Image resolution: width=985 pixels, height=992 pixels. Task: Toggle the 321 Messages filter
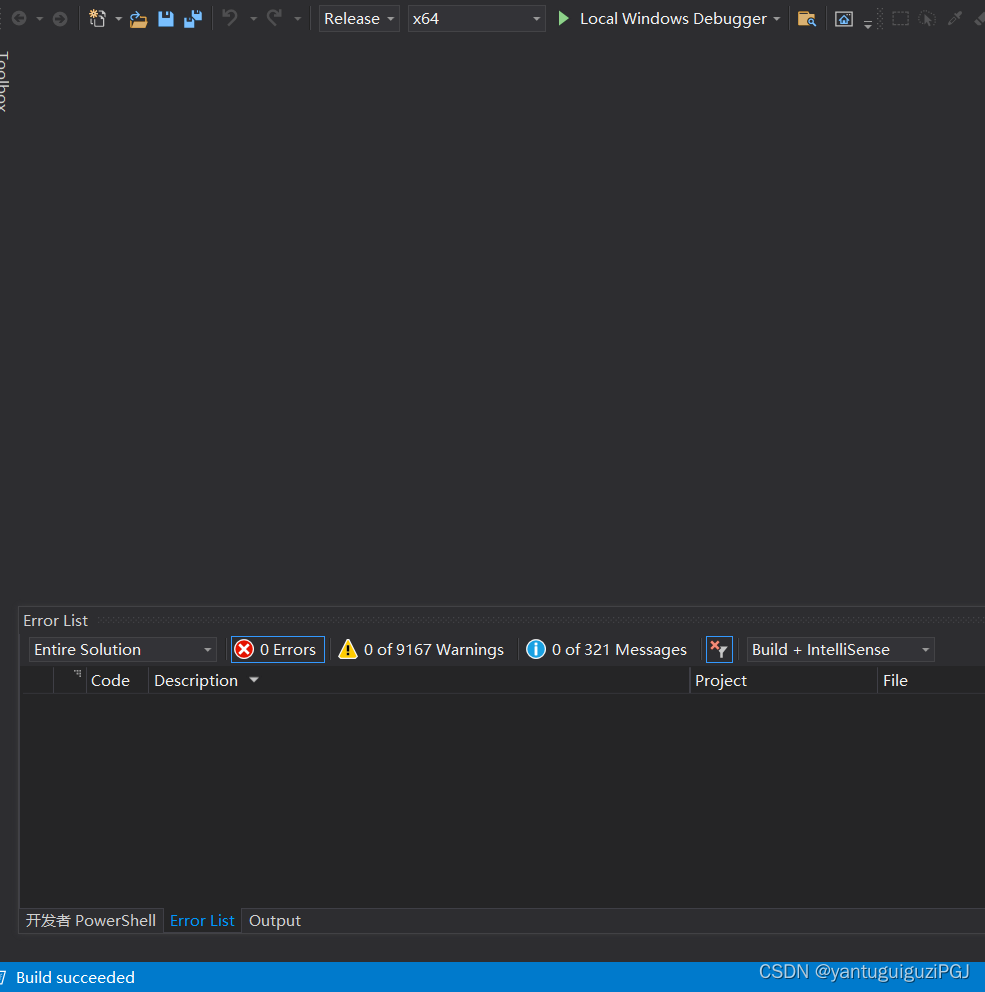pos(605,649)
